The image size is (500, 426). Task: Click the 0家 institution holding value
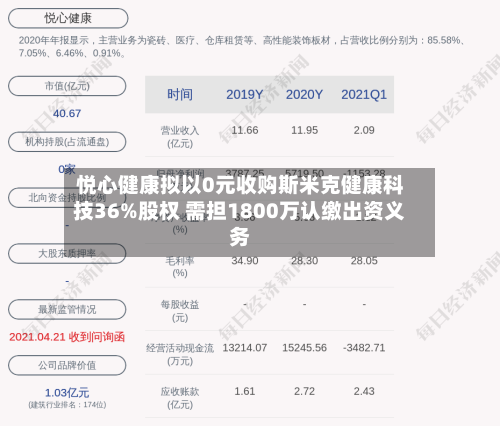click(x=67, y=169)
